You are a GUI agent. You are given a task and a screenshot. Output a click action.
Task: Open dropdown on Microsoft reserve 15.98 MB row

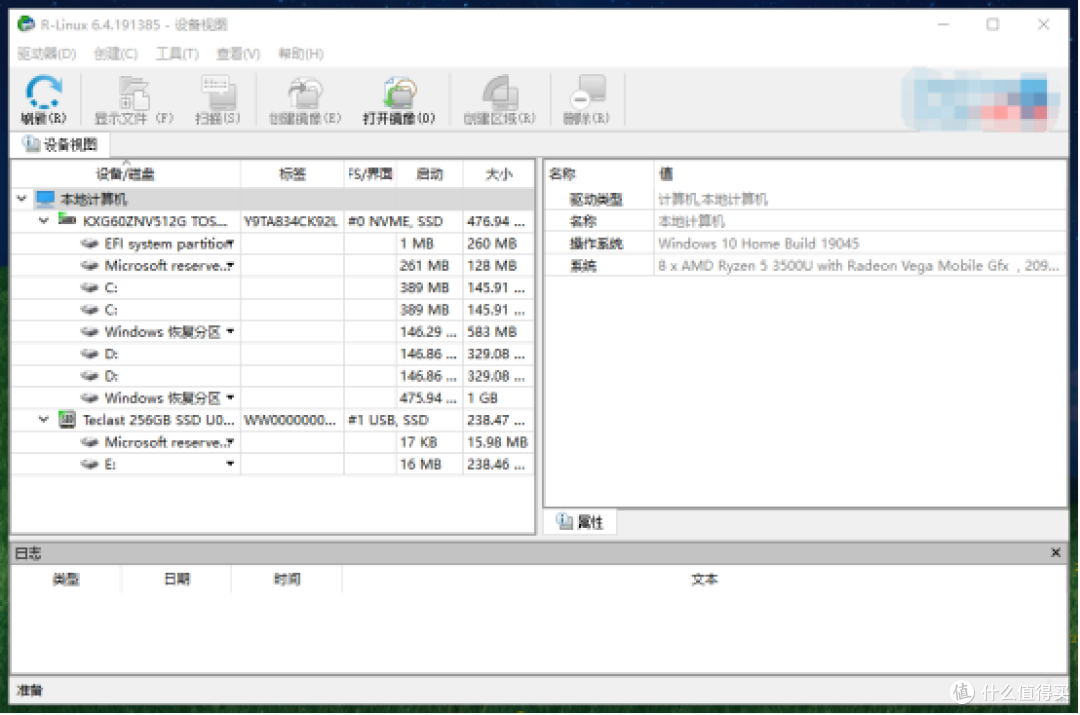[x=230, y=442]
